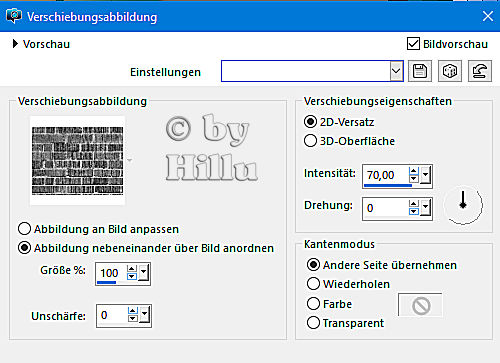Image resolution: width=500 pixels, height=363 pixels.
Task: Select Andere Seite übernehmen edge mode
Action: 382,265
